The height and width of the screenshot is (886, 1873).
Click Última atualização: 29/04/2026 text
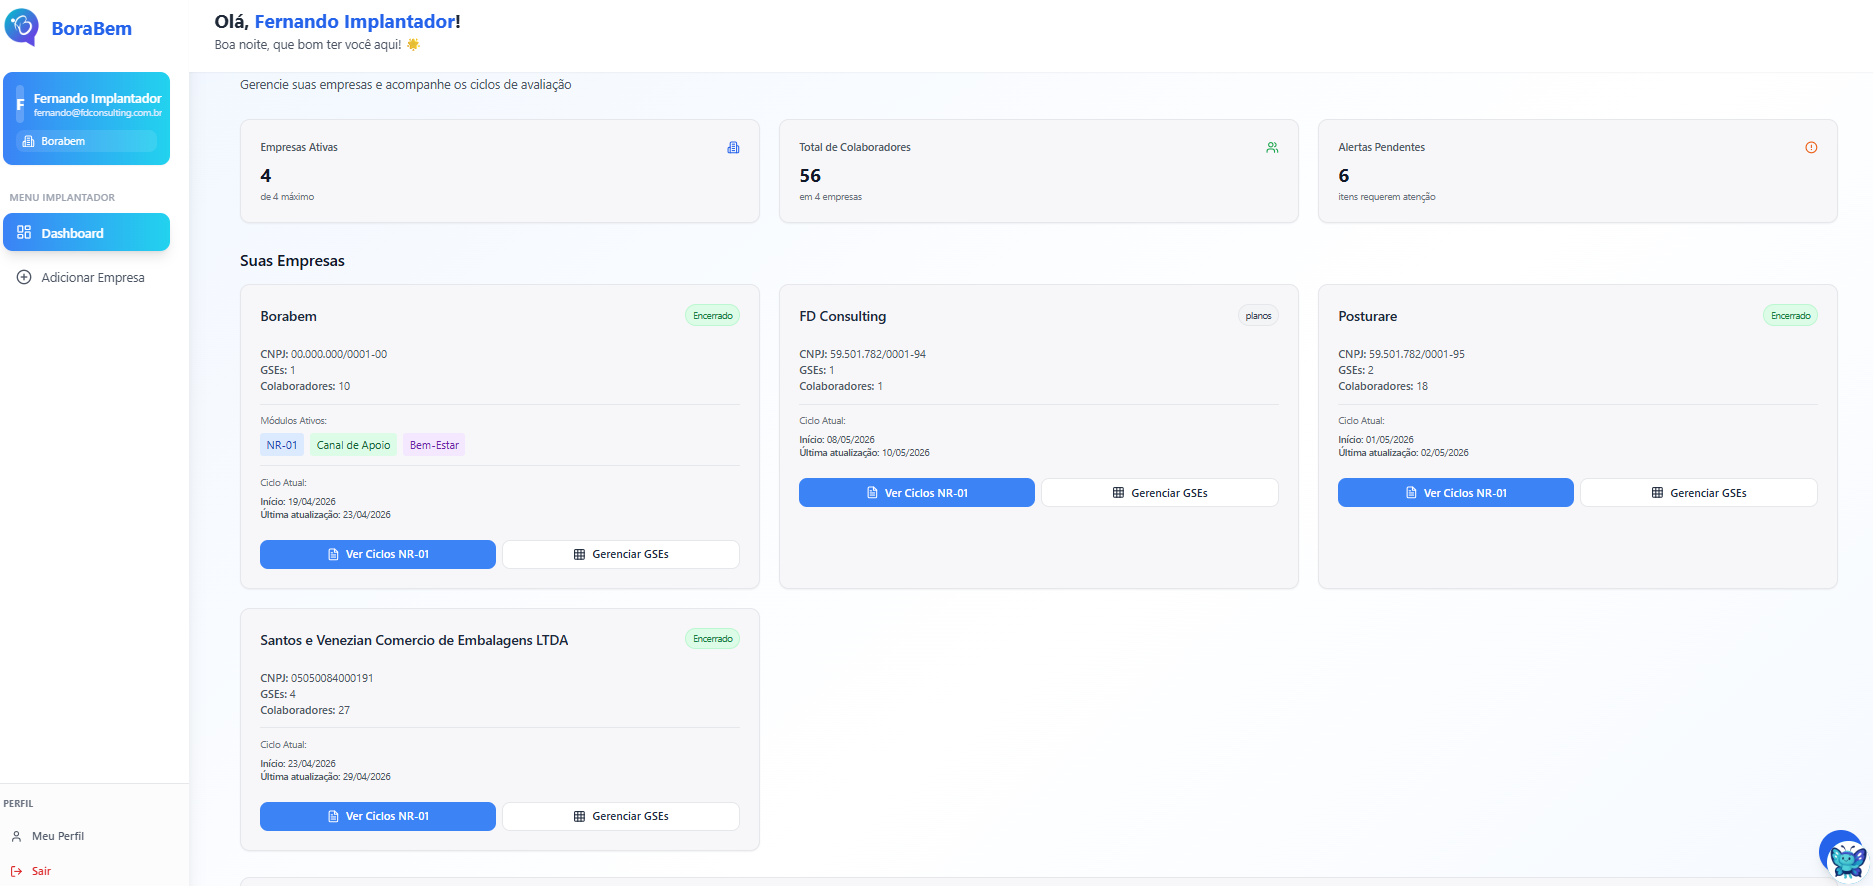325,777
